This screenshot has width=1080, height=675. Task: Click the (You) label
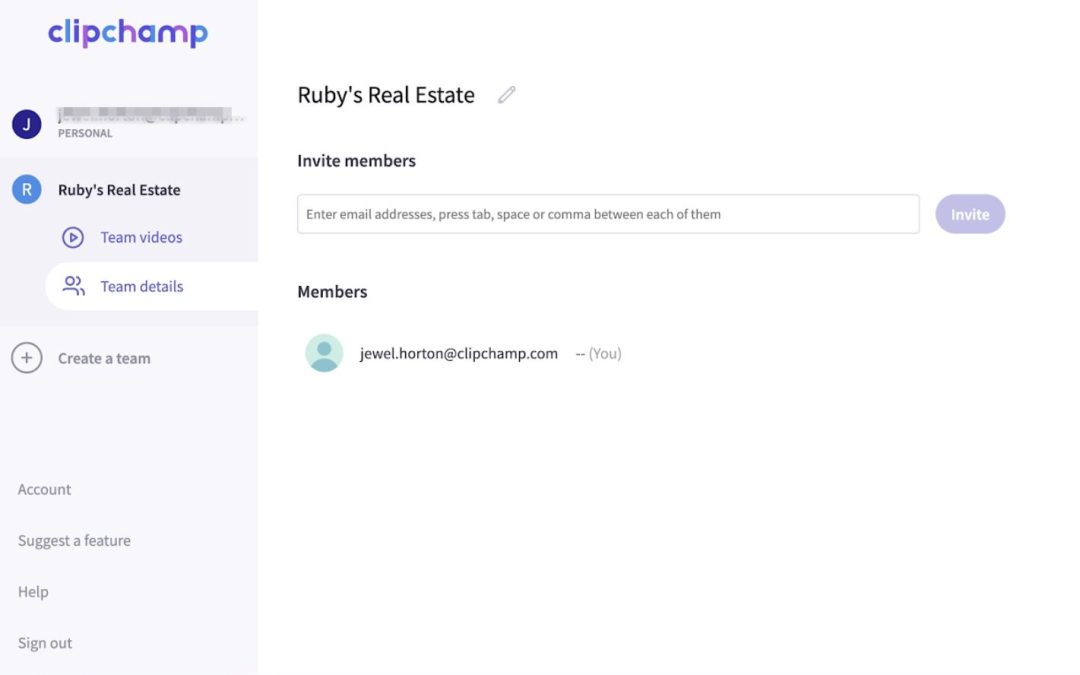[605, 353]
